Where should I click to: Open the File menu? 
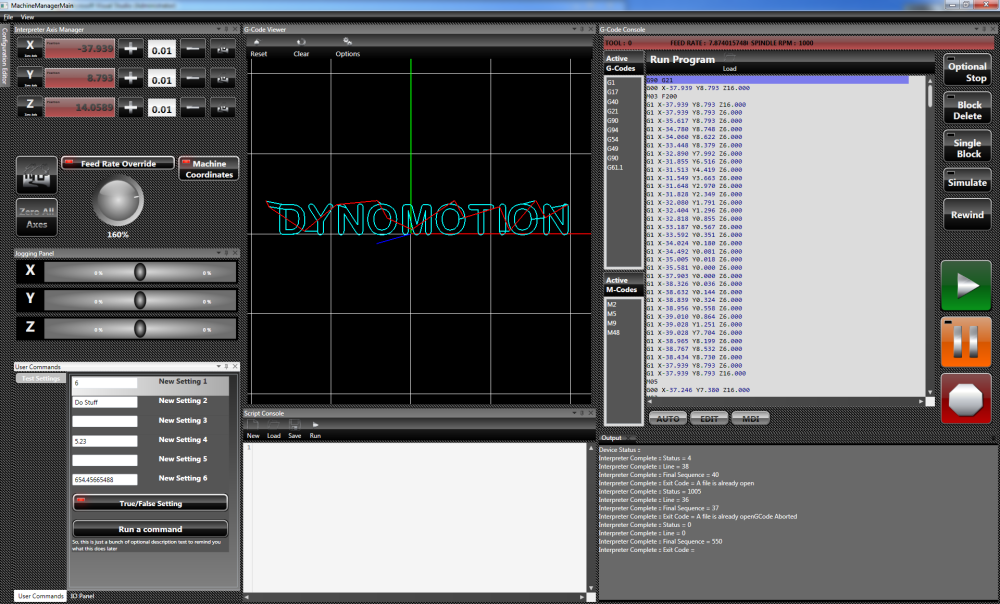click(8, 17)
